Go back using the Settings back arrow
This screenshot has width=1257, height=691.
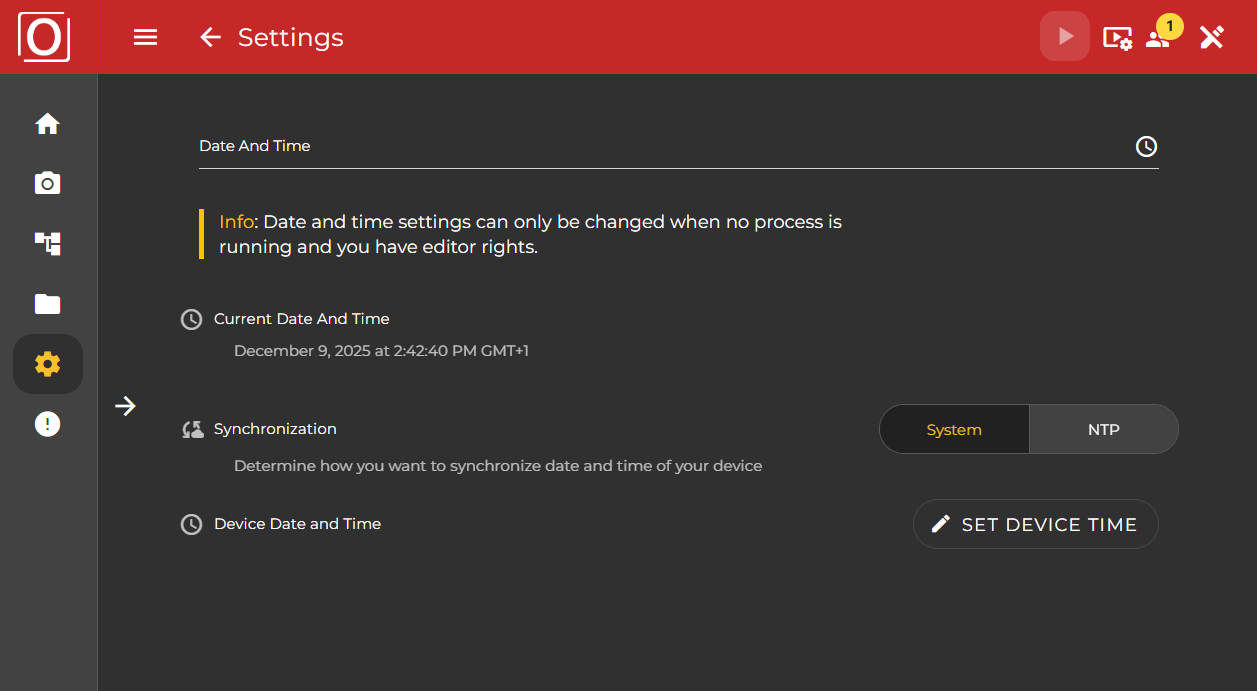[210, 37]
